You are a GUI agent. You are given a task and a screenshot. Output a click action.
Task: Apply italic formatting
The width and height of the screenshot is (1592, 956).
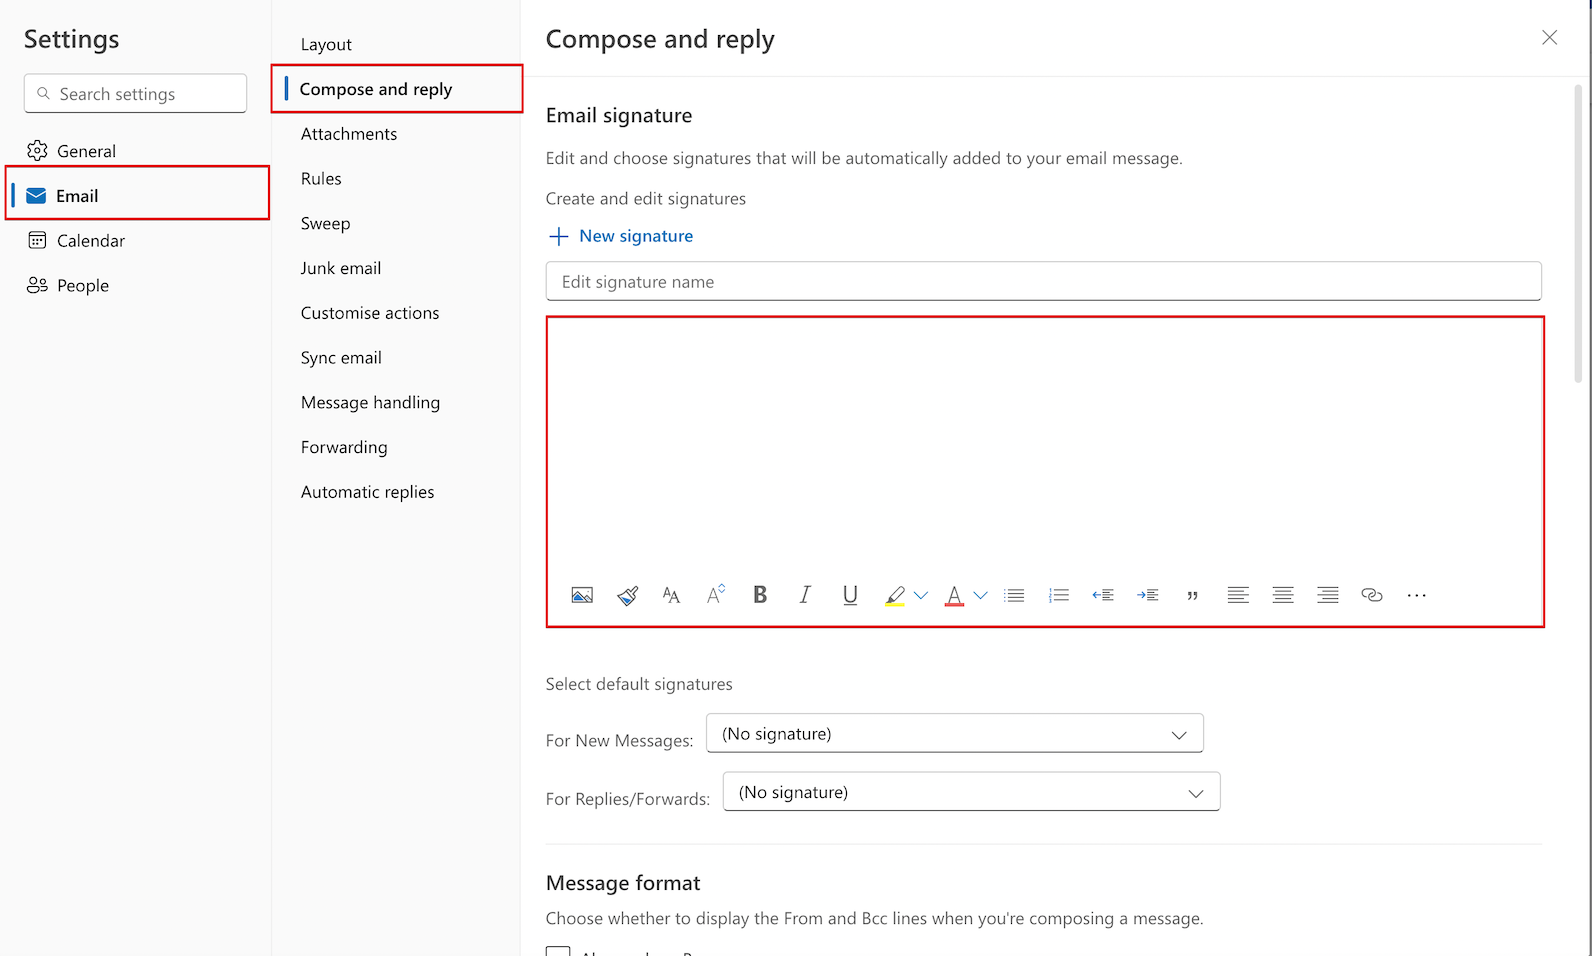tap(805, 595)
